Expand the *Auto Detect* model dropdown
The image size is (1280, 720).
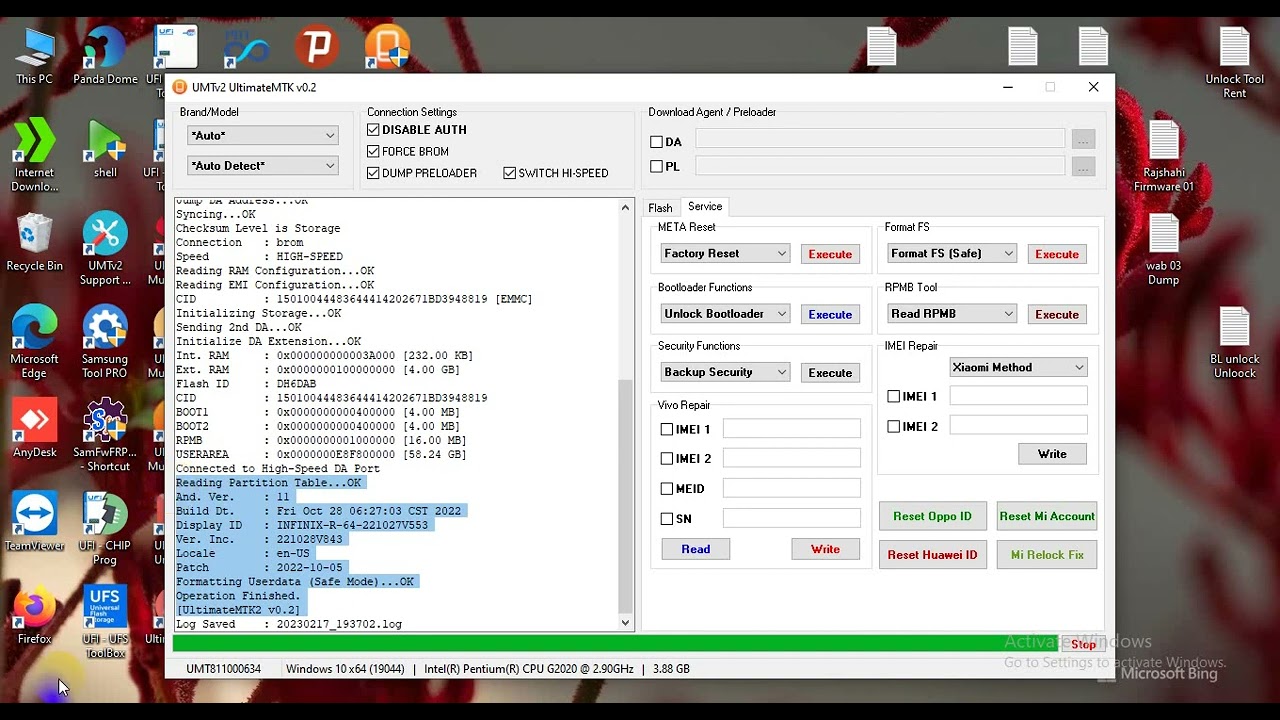pos(263,165)
